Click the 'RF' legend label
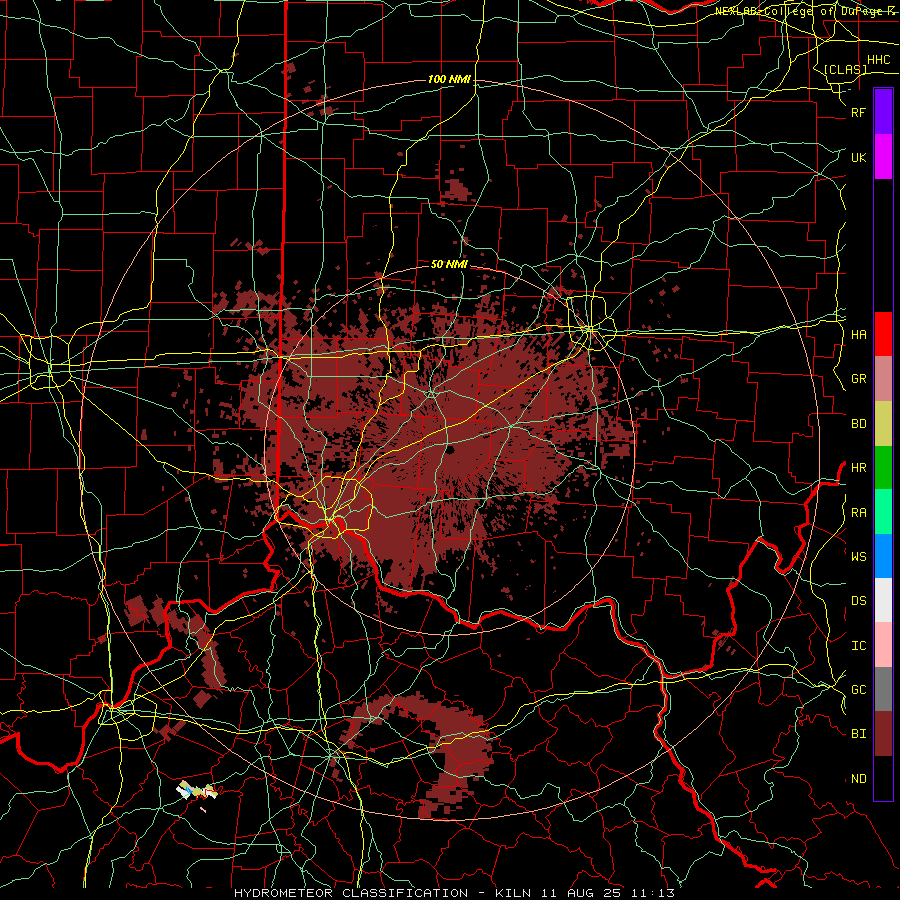 858,112
